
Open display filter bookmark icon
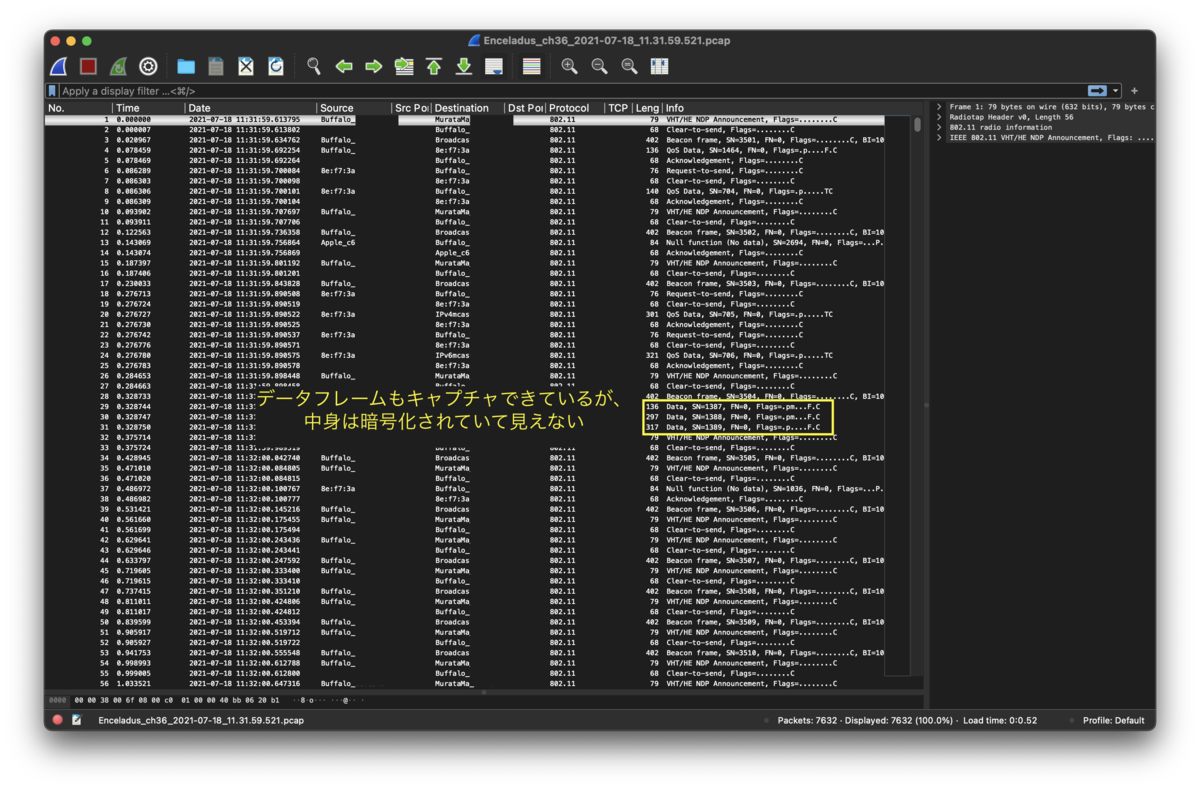click(53, 91)
